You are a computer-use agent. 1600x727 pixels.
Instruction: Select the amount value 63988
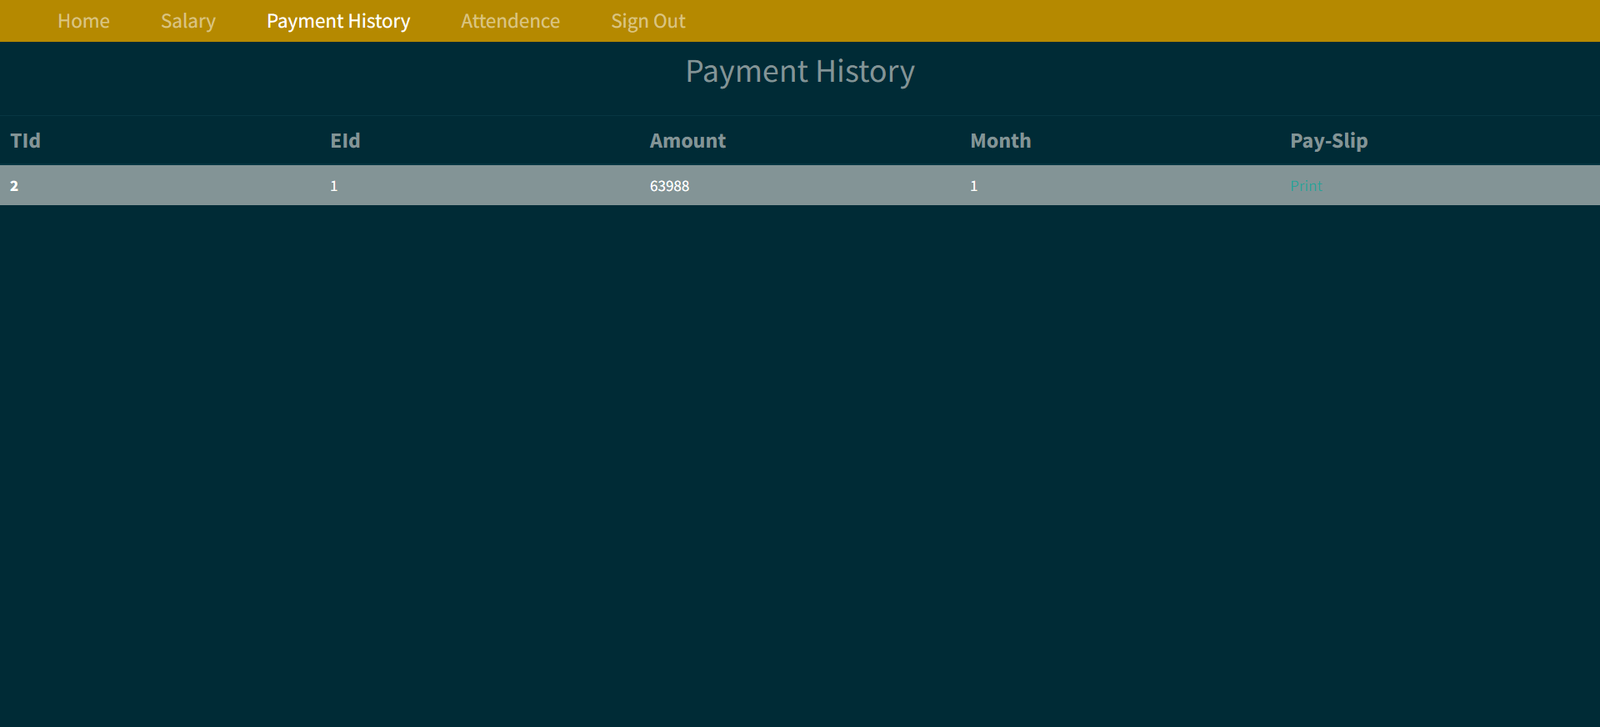coord(669,186)
